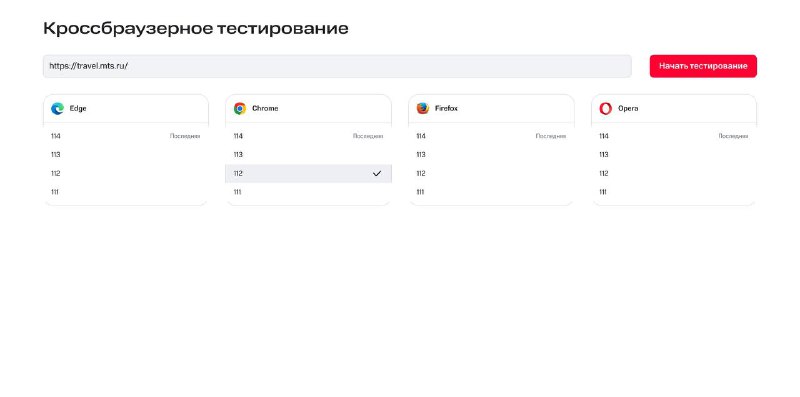The image size is (800, 397).
Task: Choose Chrome version 114 latest
Action: pyautogui.click(x=309, y=136)
